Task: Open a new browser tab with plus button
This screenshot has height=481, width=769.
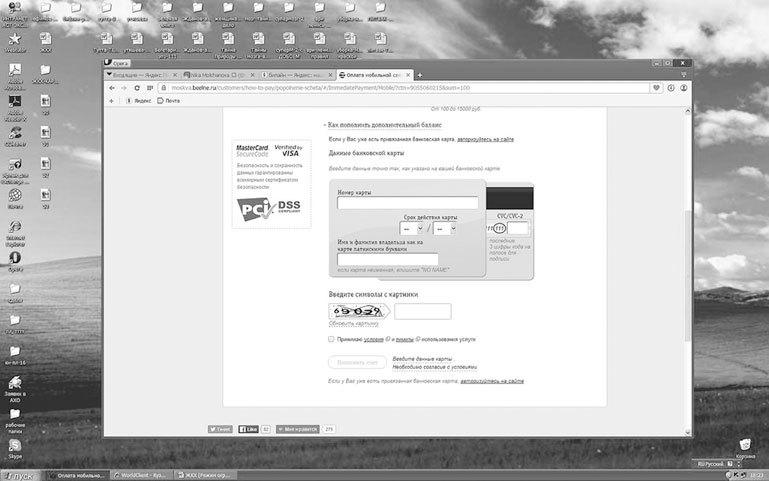Action: tap(419, 75)
